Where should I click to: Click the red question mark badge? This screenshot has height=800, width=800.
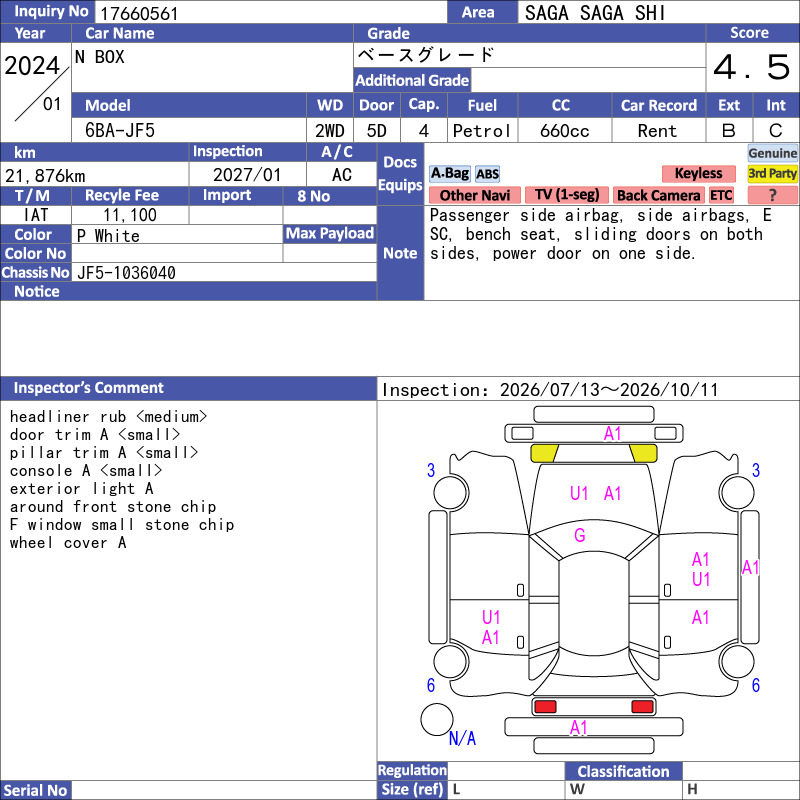pos(772,195)
